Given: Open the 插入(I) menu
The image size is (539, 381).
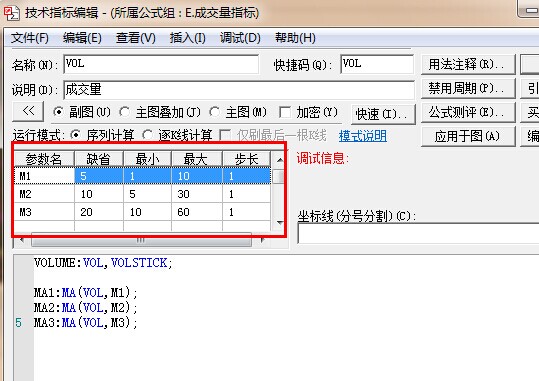Looking at the screenshot, I should (x=188, y=38).
